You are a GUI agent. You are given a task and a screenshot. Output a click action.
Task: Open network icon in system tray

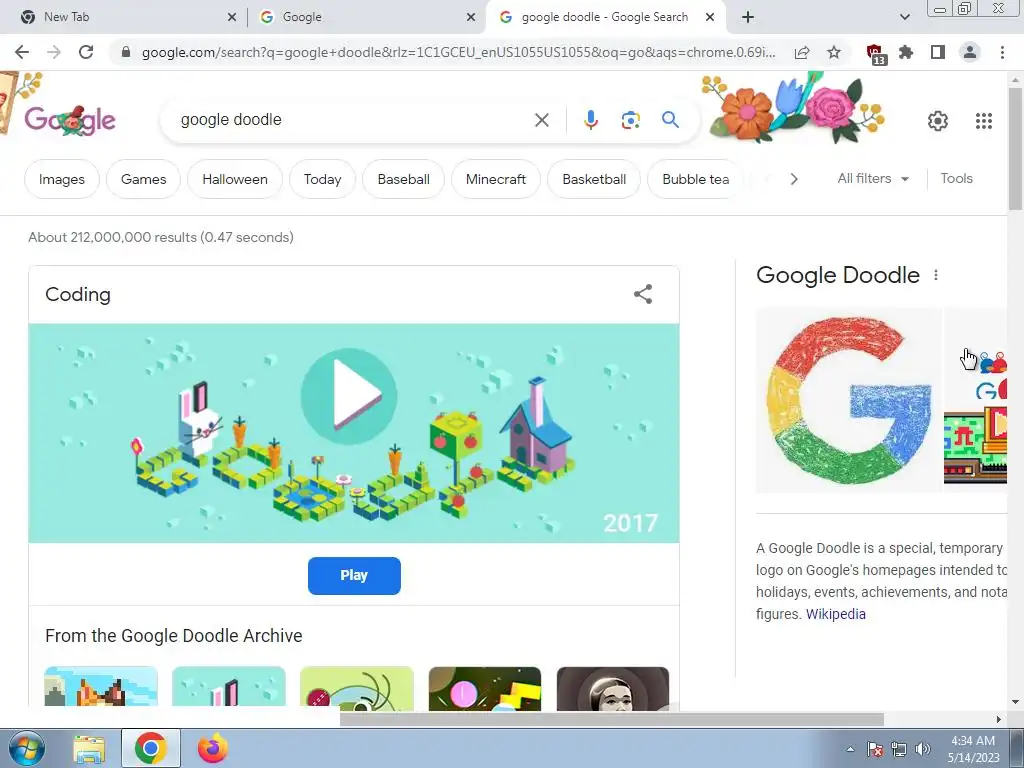899,749
